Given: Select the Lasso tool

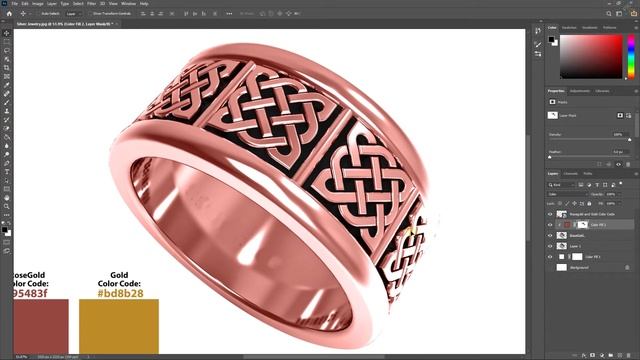Looking at the screenshot, I should click(x=7, y=51).
